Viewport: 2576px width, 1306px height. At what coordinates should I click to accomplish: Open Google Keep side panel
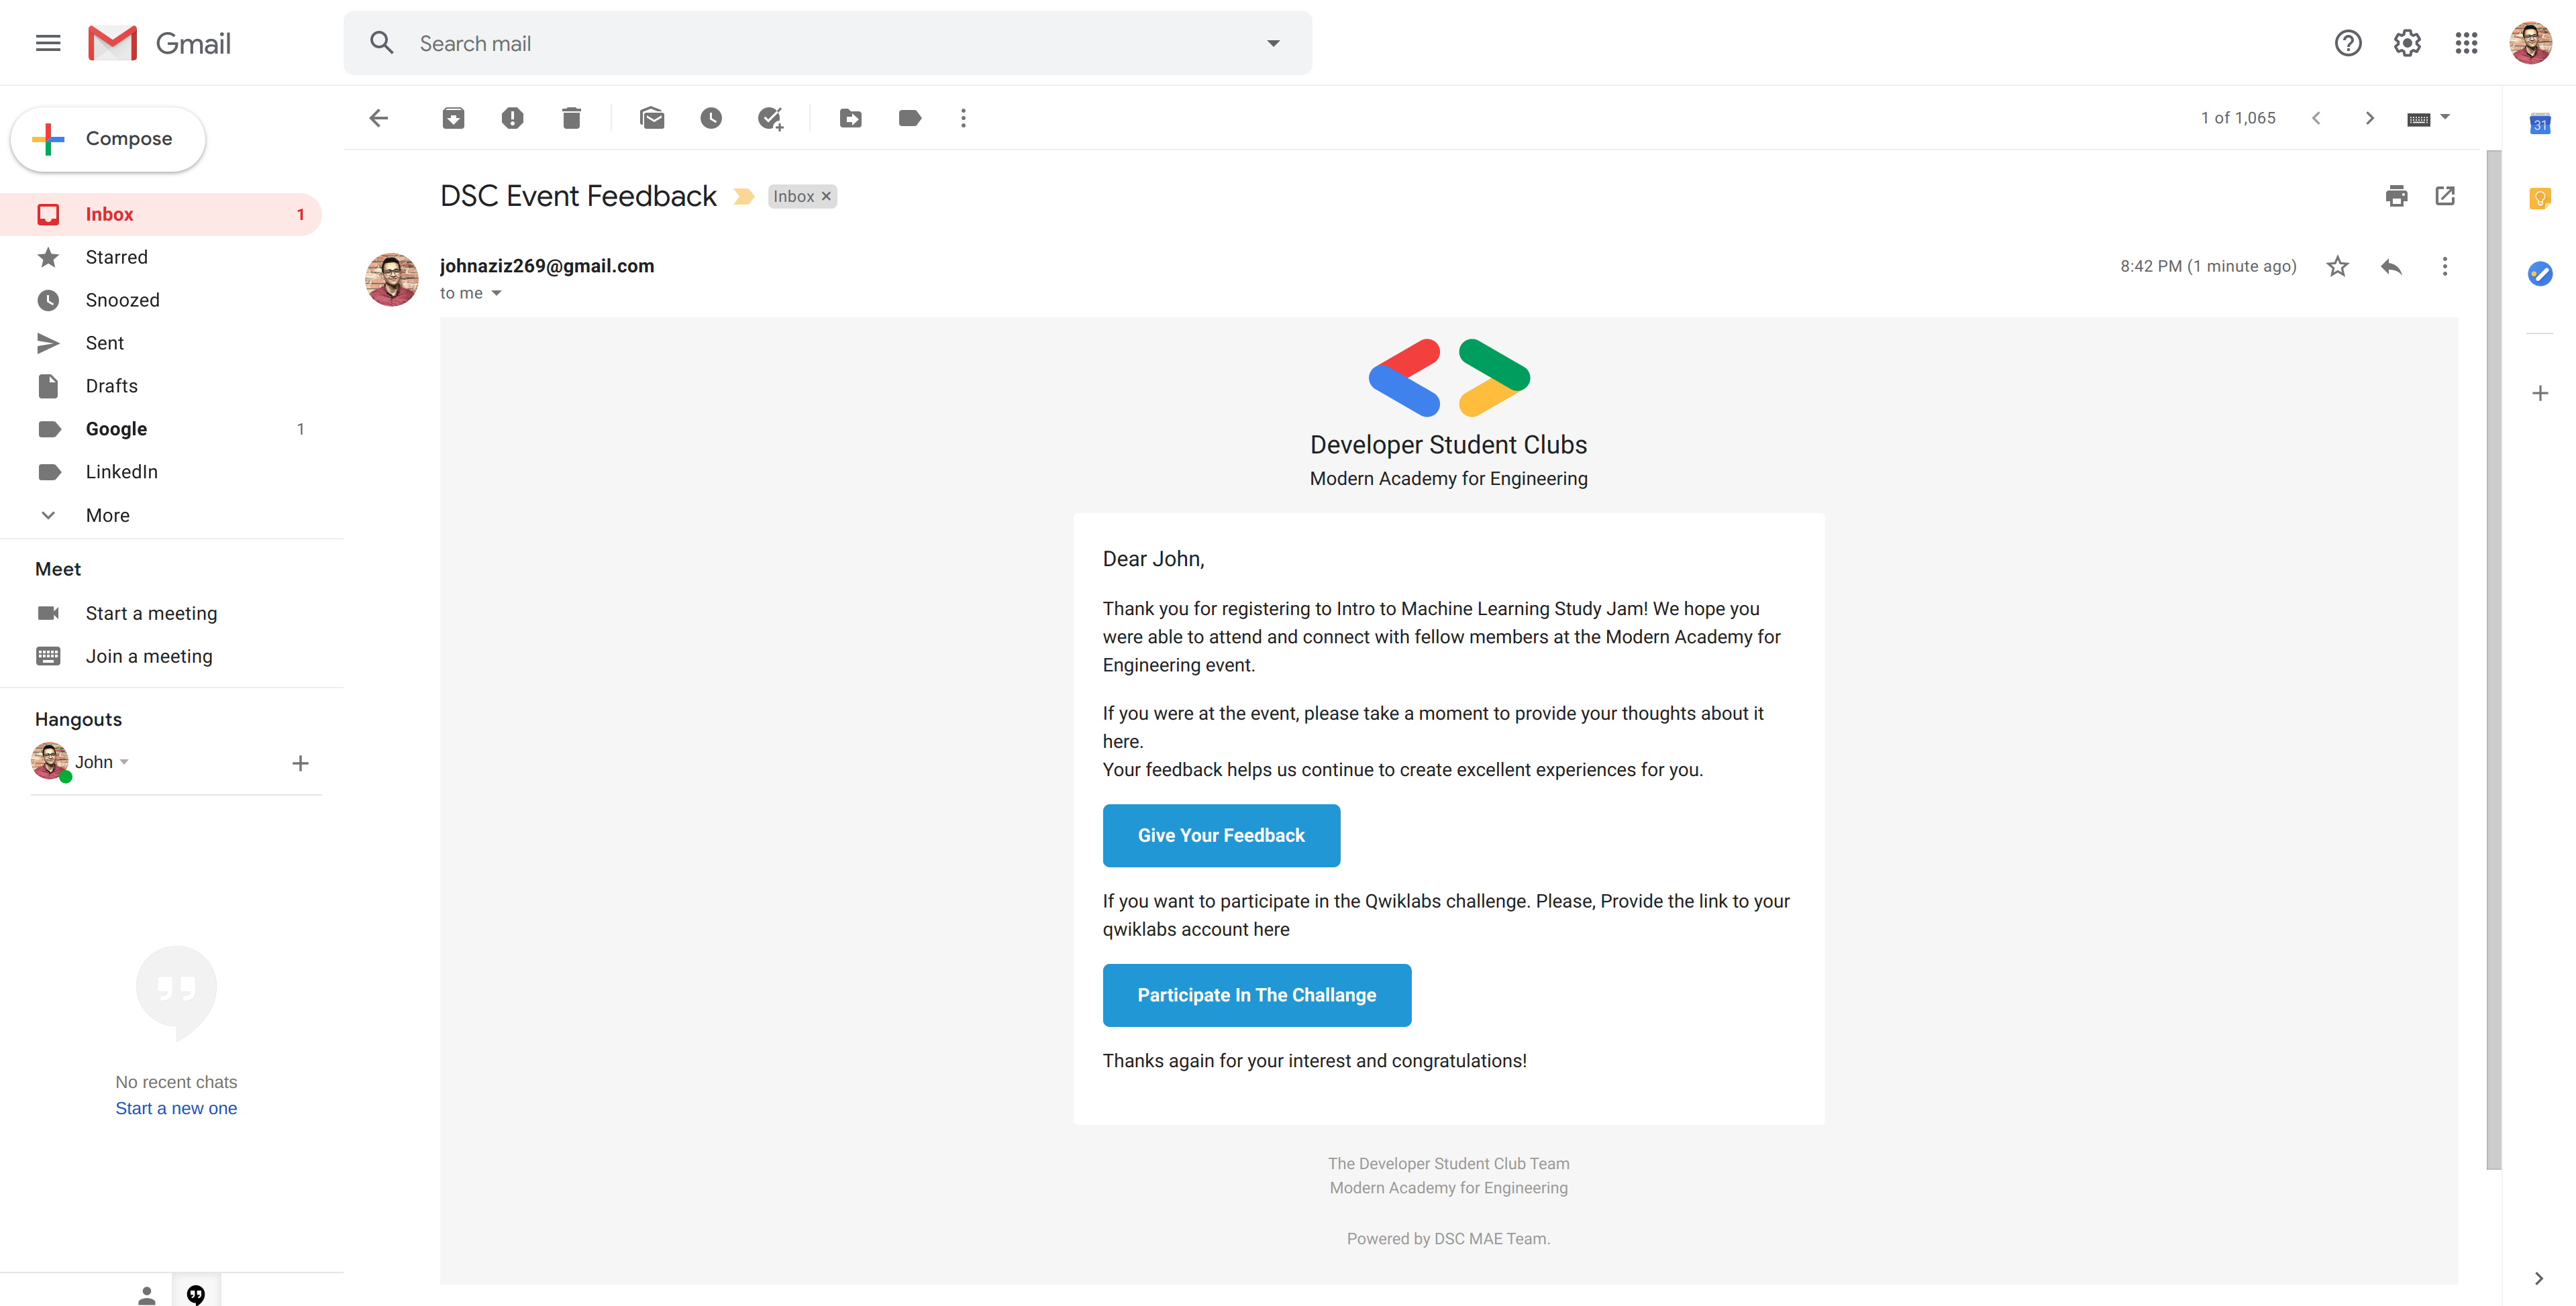2539,199
